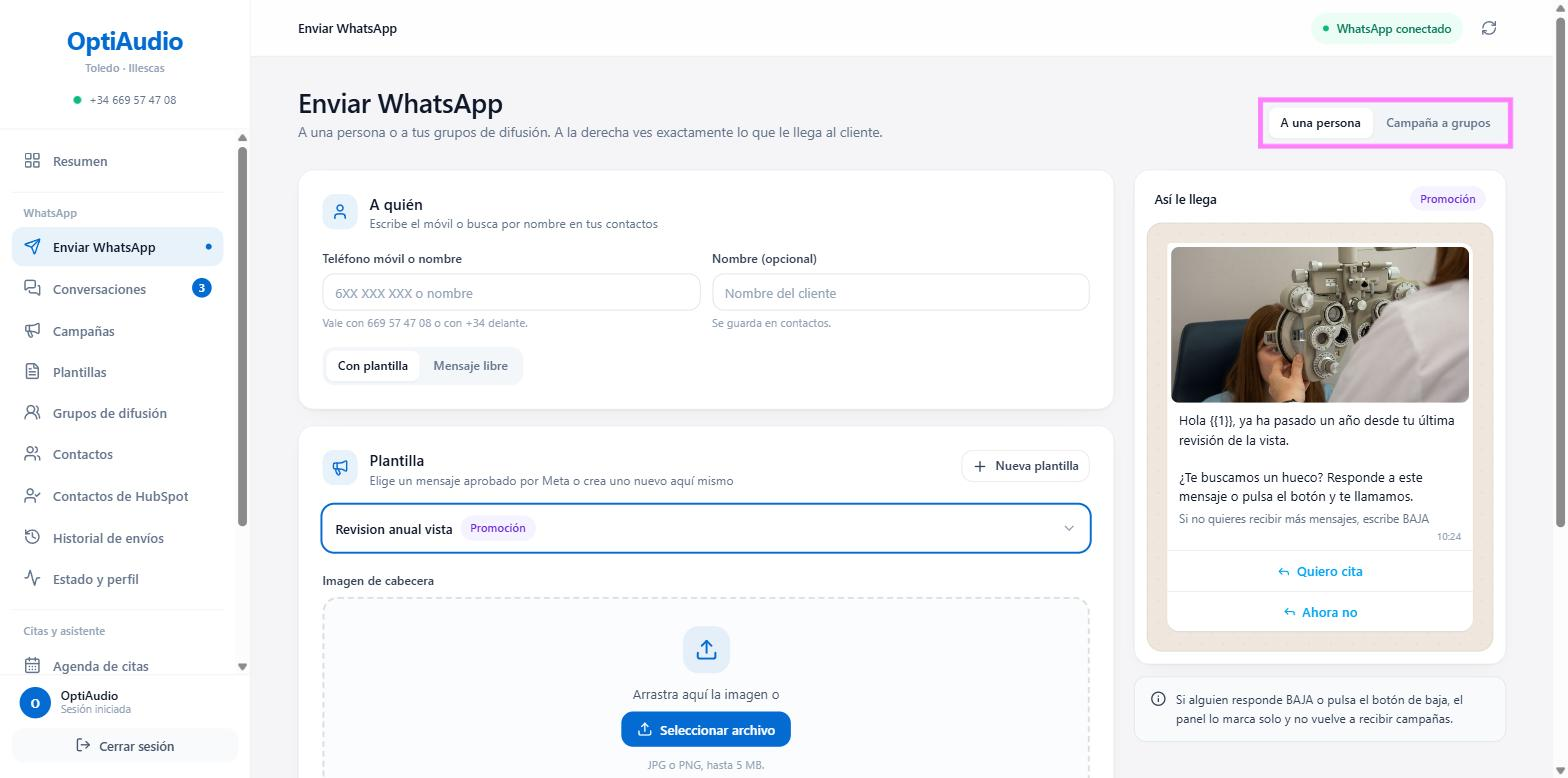Viewport: 1568px width, 778px height.
Task: Switch to Mensaje libre mode
Action: tap(470, 366)
